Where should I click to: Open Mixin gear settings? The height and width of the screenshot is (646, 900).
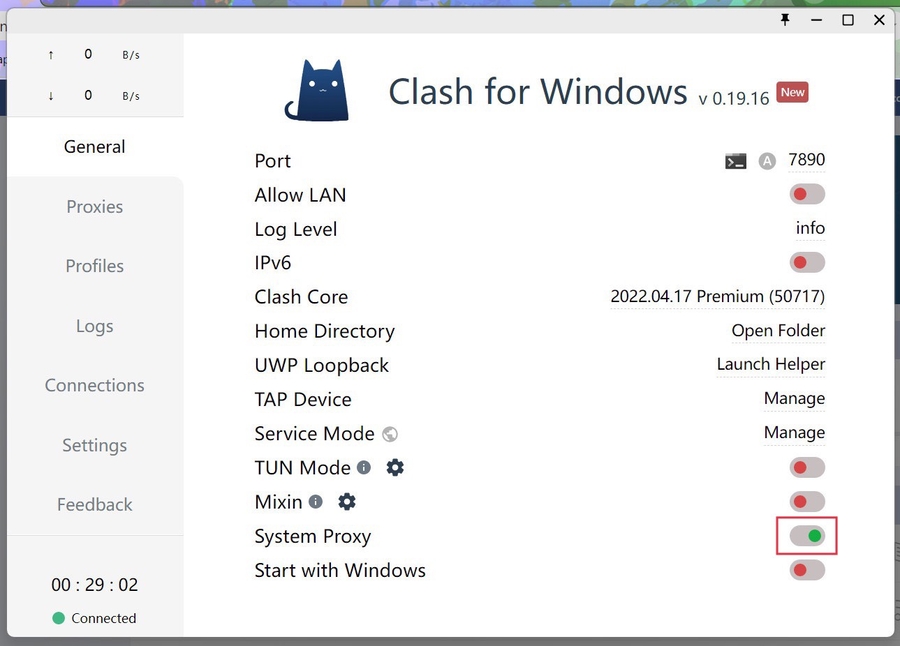click(x=347, y=501)
